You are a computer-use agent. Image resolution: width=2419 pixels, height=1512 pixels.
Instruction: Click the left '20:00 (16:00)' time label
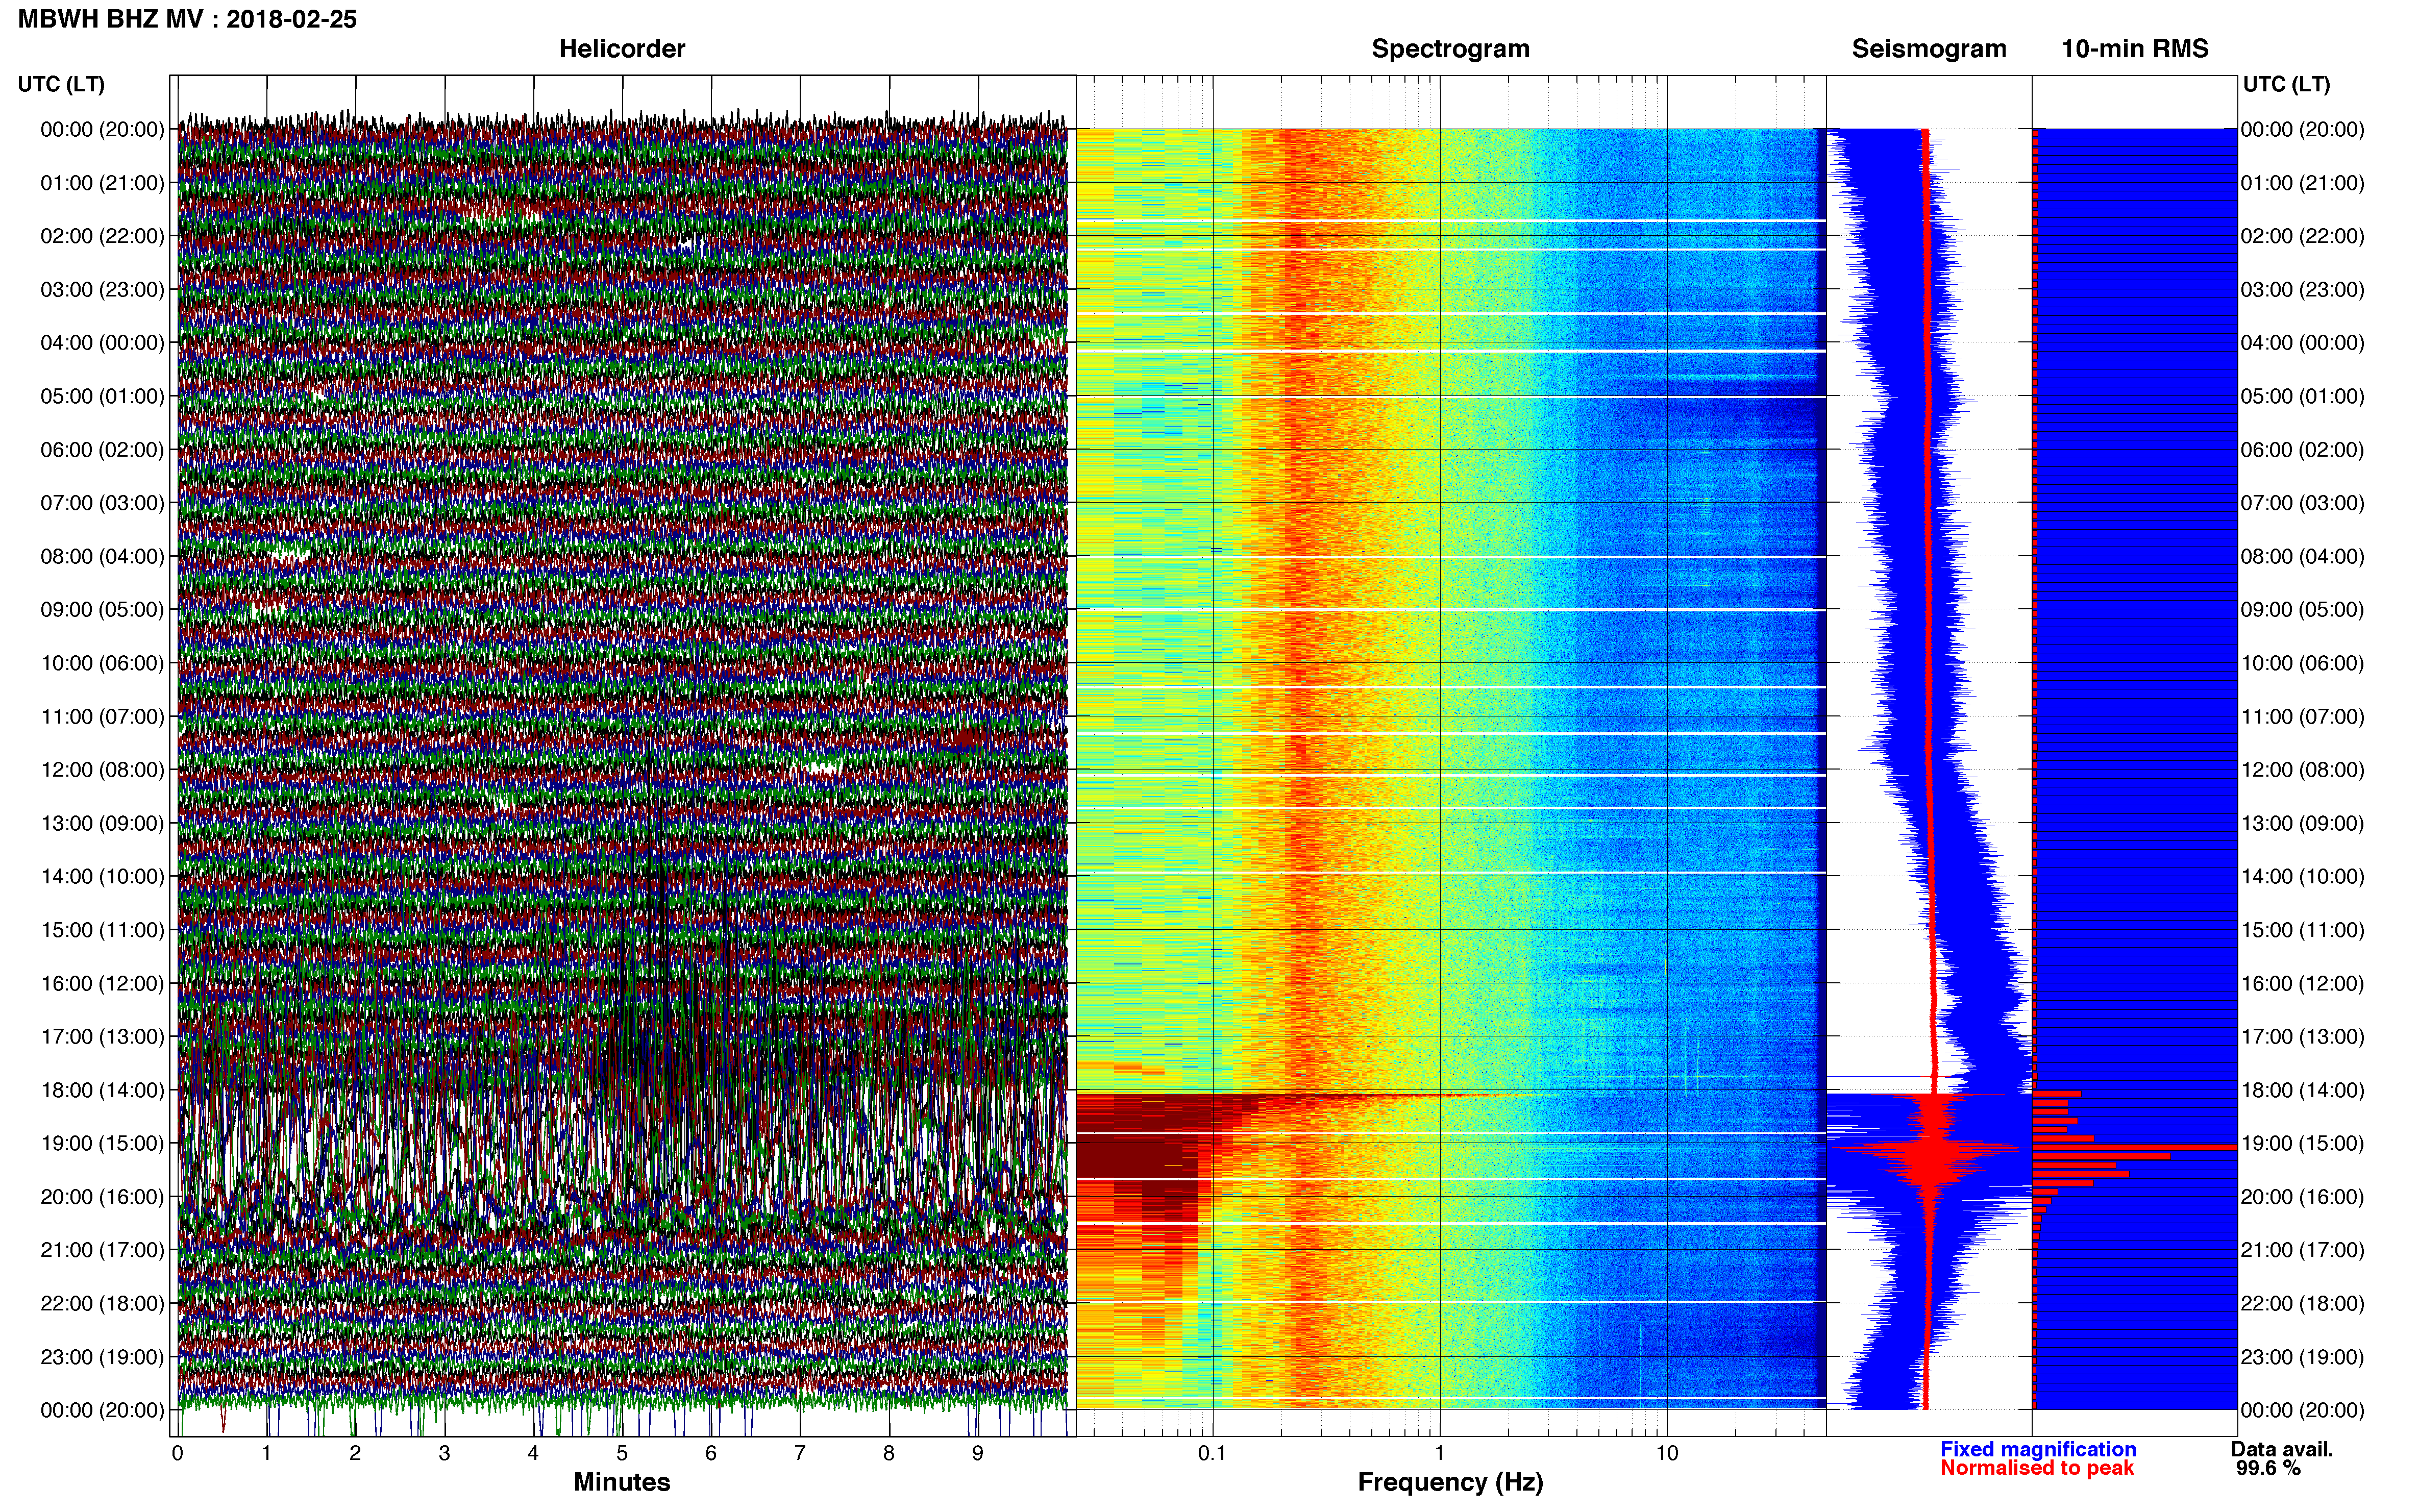coord(102,1197)
